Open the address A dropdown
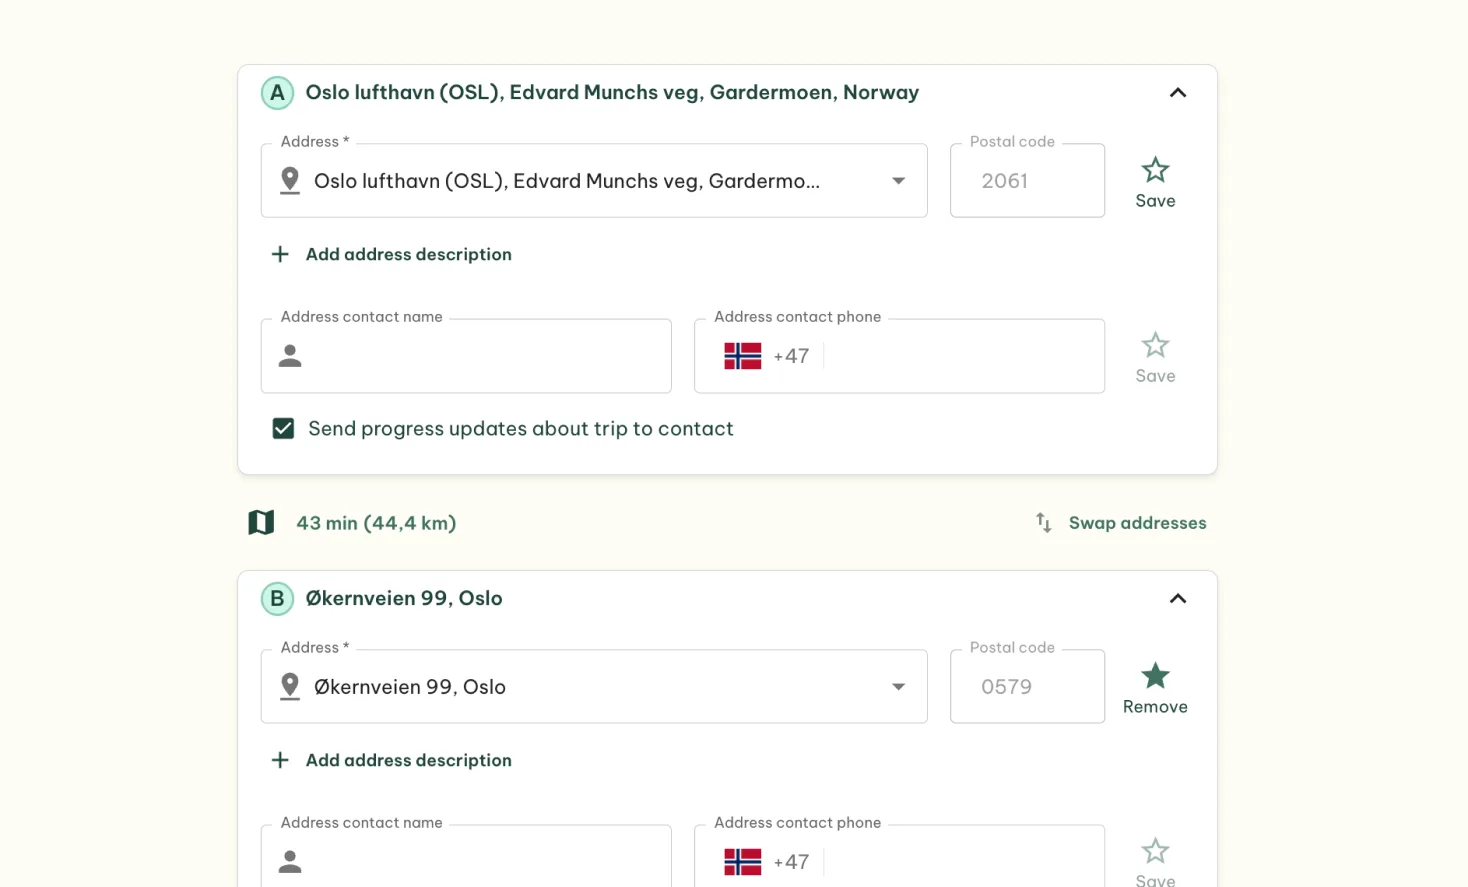The height and width of the screenshot is (887, 1468). [897, 180]
